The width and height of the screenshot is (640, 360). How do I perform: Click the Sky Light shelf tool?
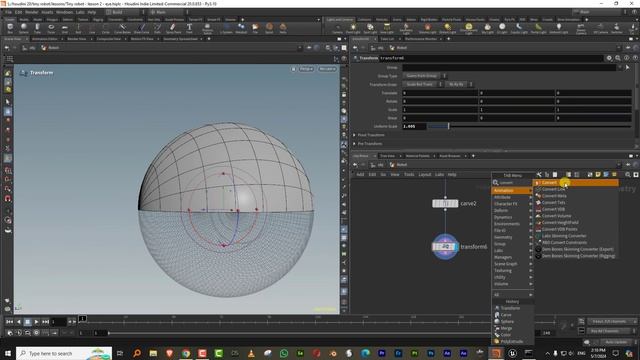(x=487, y=28)
